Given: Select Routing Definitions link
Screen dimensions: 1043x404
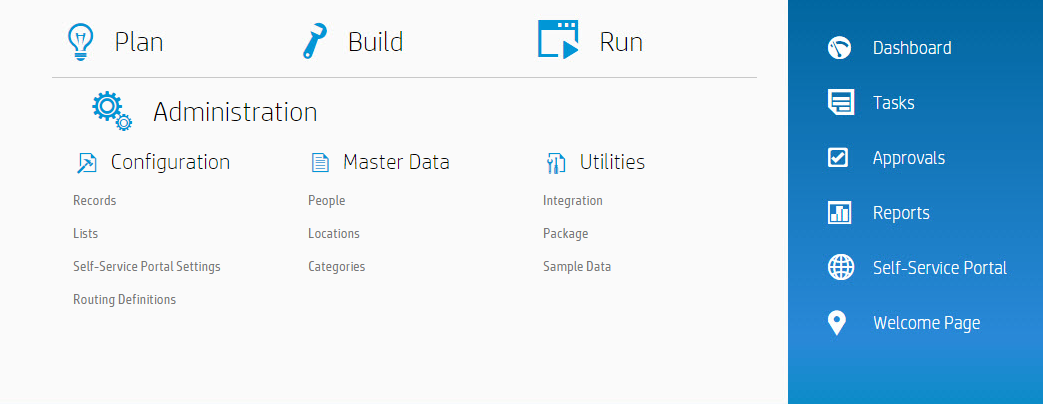Looking at the screenshot, I should coord(124,300).
